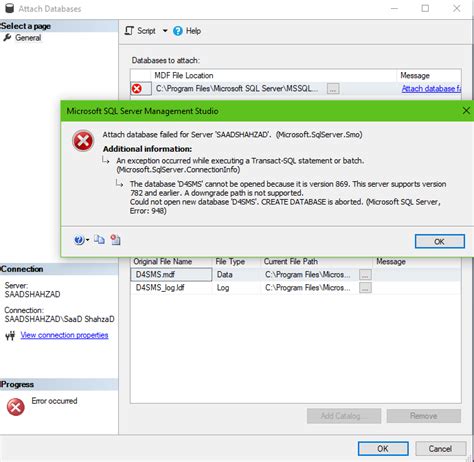Click the Progress error status icon
The width and height of the screenshot is (474, 462).
pyautogui.click(x=16, y=407)
